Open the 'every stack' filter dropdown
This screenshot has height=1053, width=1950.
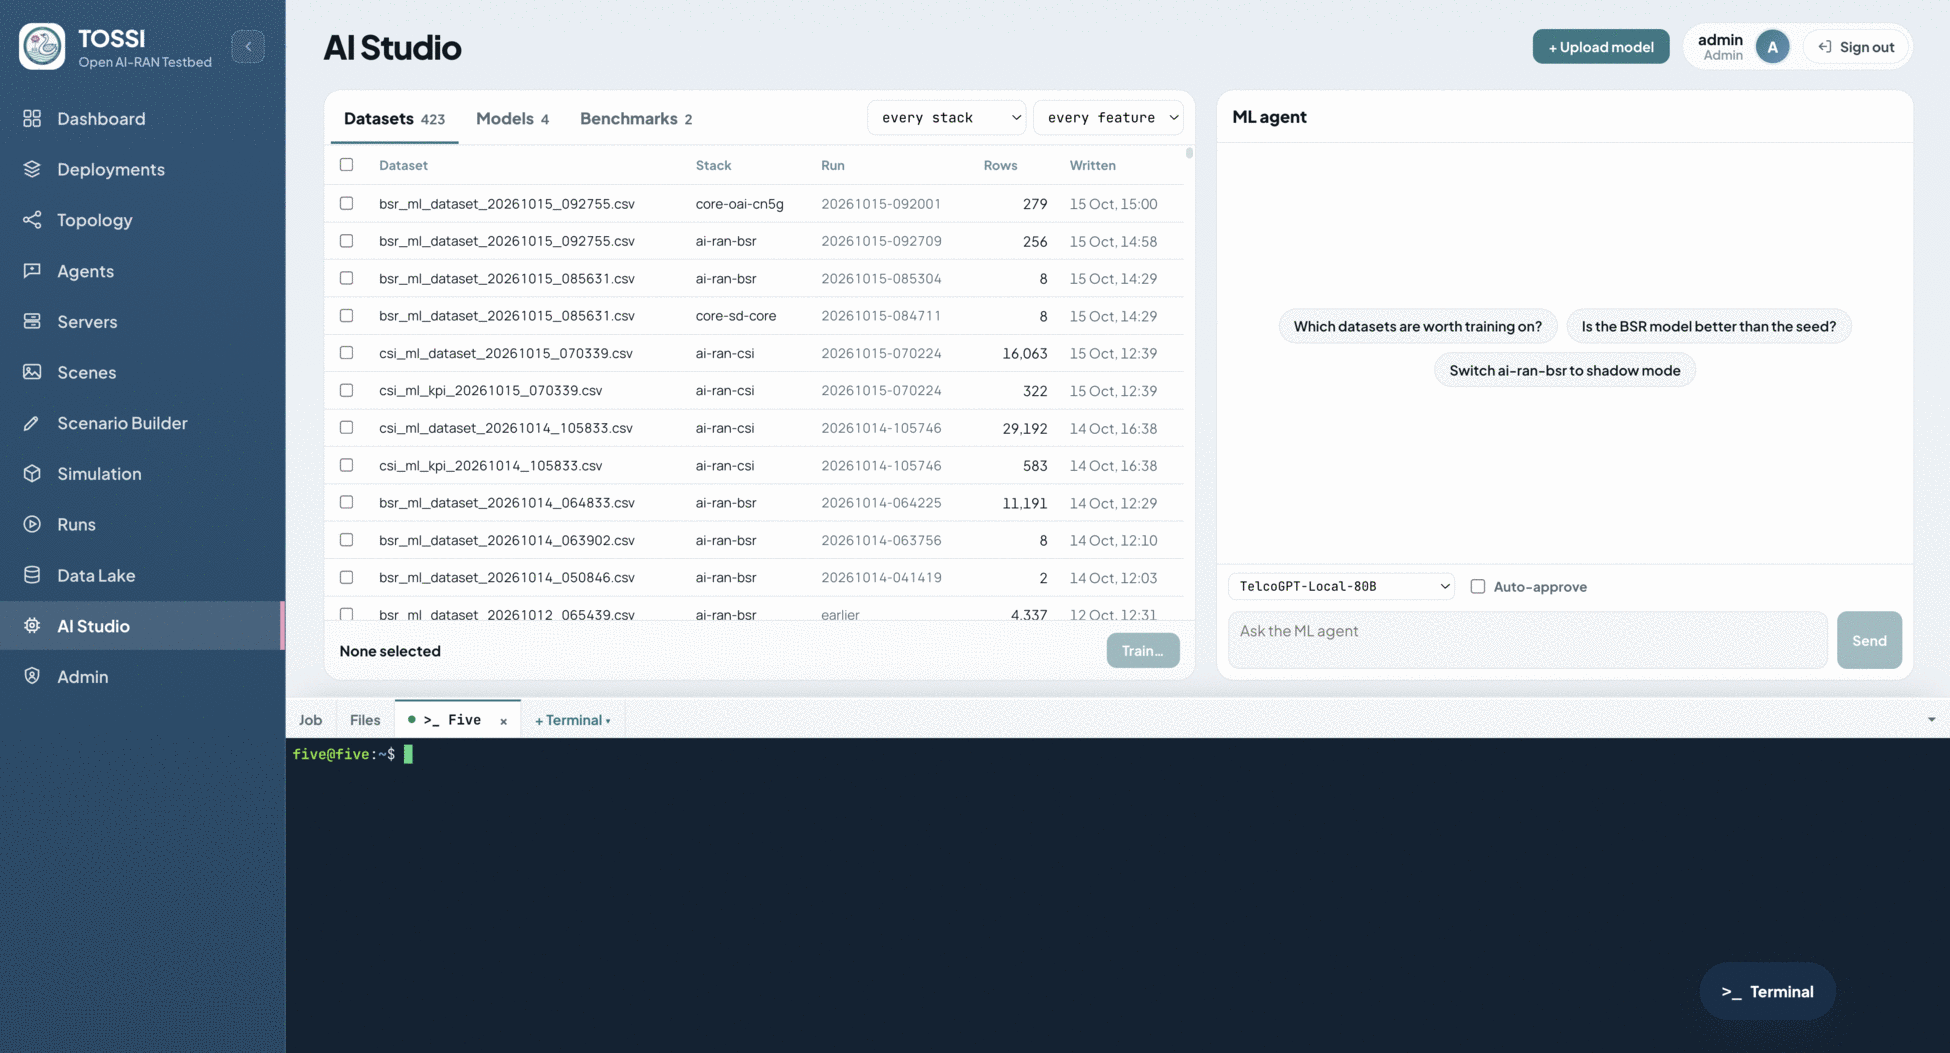tap(946, 117)
